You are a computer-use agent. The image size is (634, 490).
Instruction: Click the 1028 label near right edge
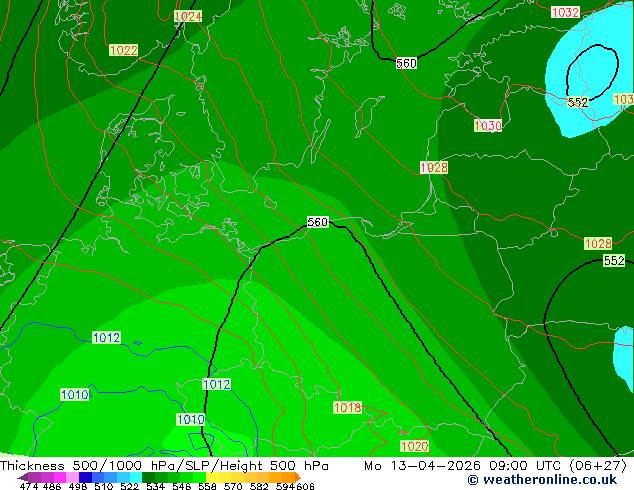[598, 243]
